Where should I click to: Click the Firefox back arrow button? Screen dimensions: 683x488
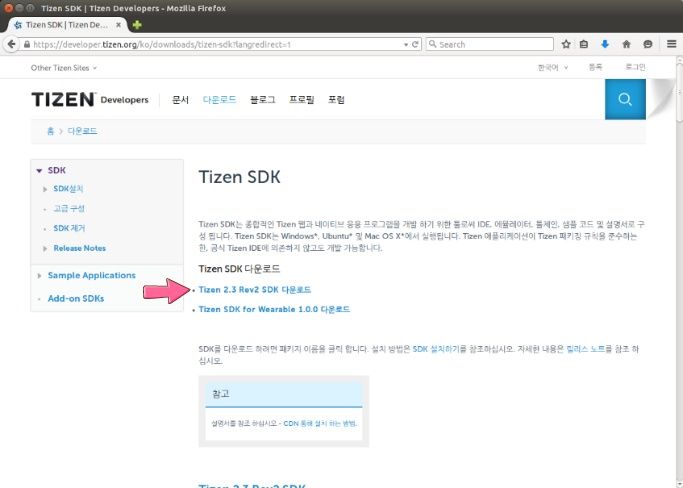(12, 44)
